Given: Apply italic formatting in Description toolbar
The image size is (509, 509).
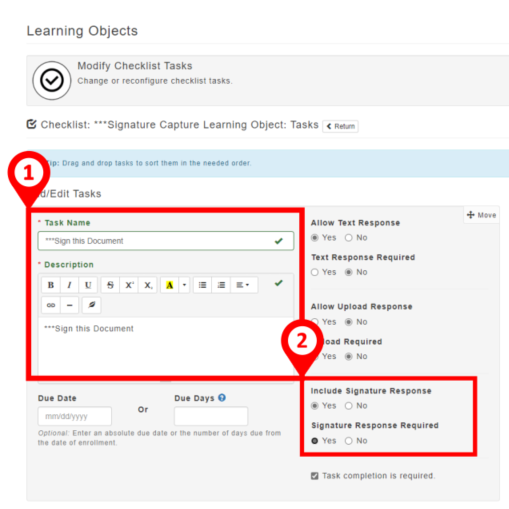Looking at the screenshot, I should (69, 285).
